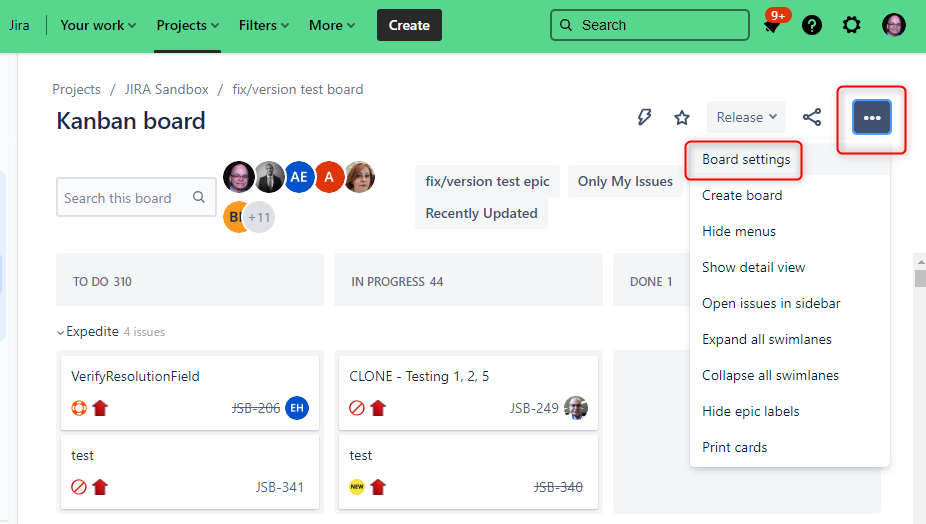Viewport: 926px width, 524px height.
Task: Click the magnifier icon in board search
Action: pyautogui.click(x=199, y=197)
